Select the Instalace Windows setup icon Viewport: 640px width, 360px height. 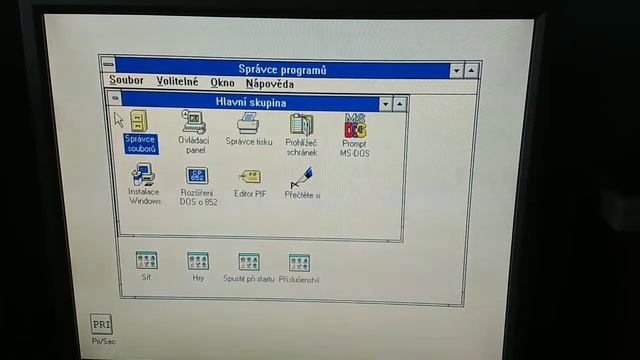[143, 174]
